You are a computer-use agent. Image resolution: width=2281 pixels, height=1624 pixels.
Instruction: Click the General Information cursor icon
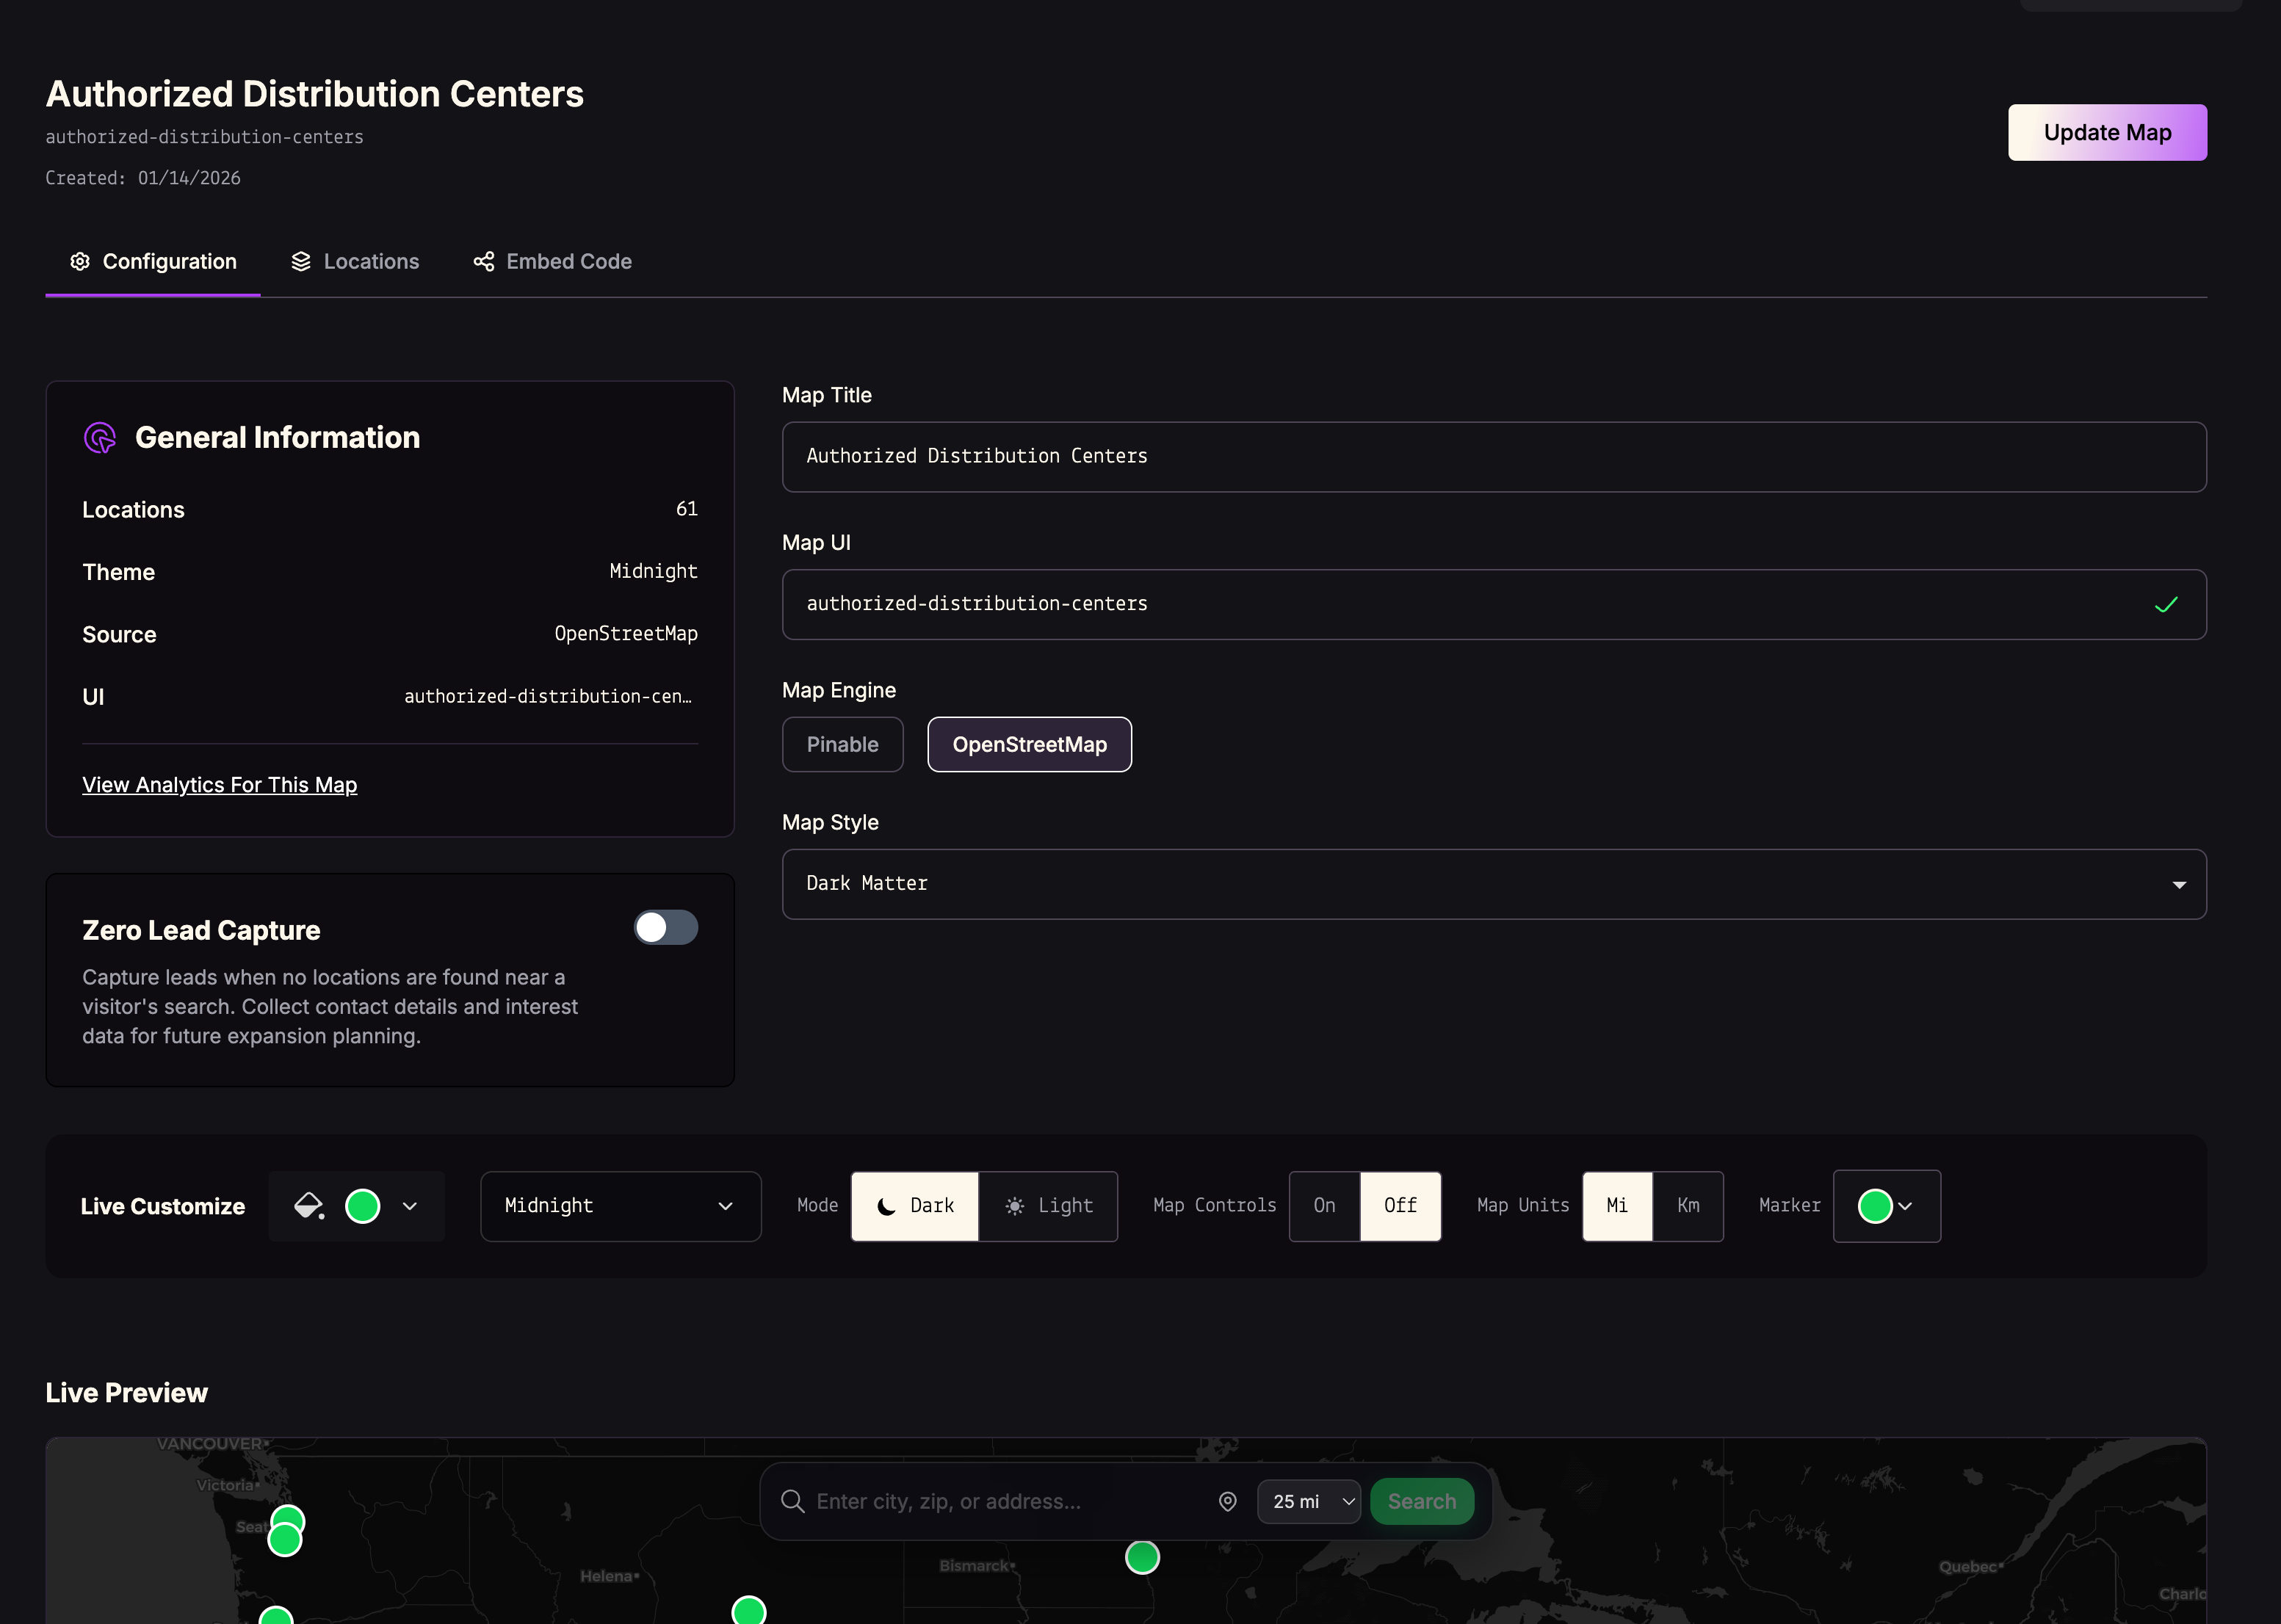[x=100, y=438]
